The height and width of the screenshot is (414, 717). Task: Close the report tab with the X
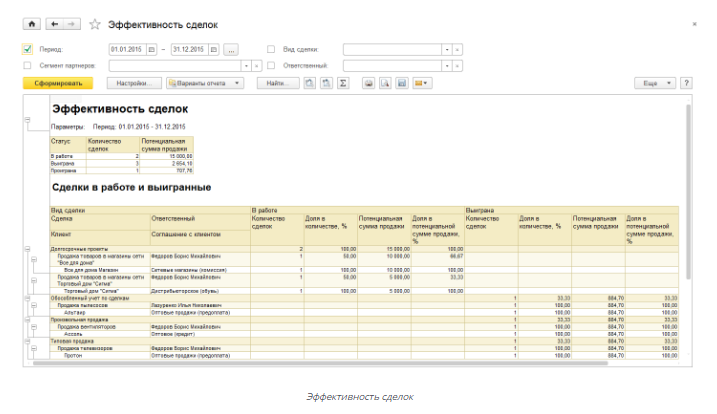pos(694,24)
